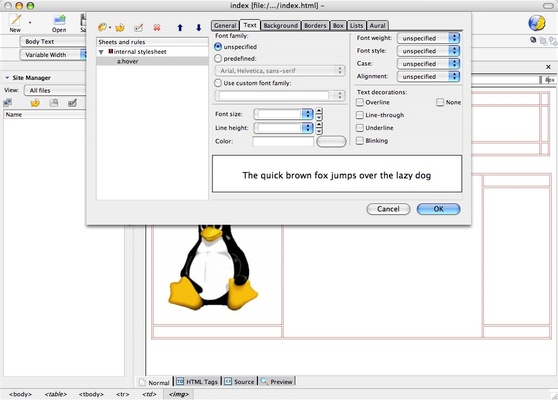Switch to the Box tab
This screenshot has height=400, width=558.
coord(338,26)
